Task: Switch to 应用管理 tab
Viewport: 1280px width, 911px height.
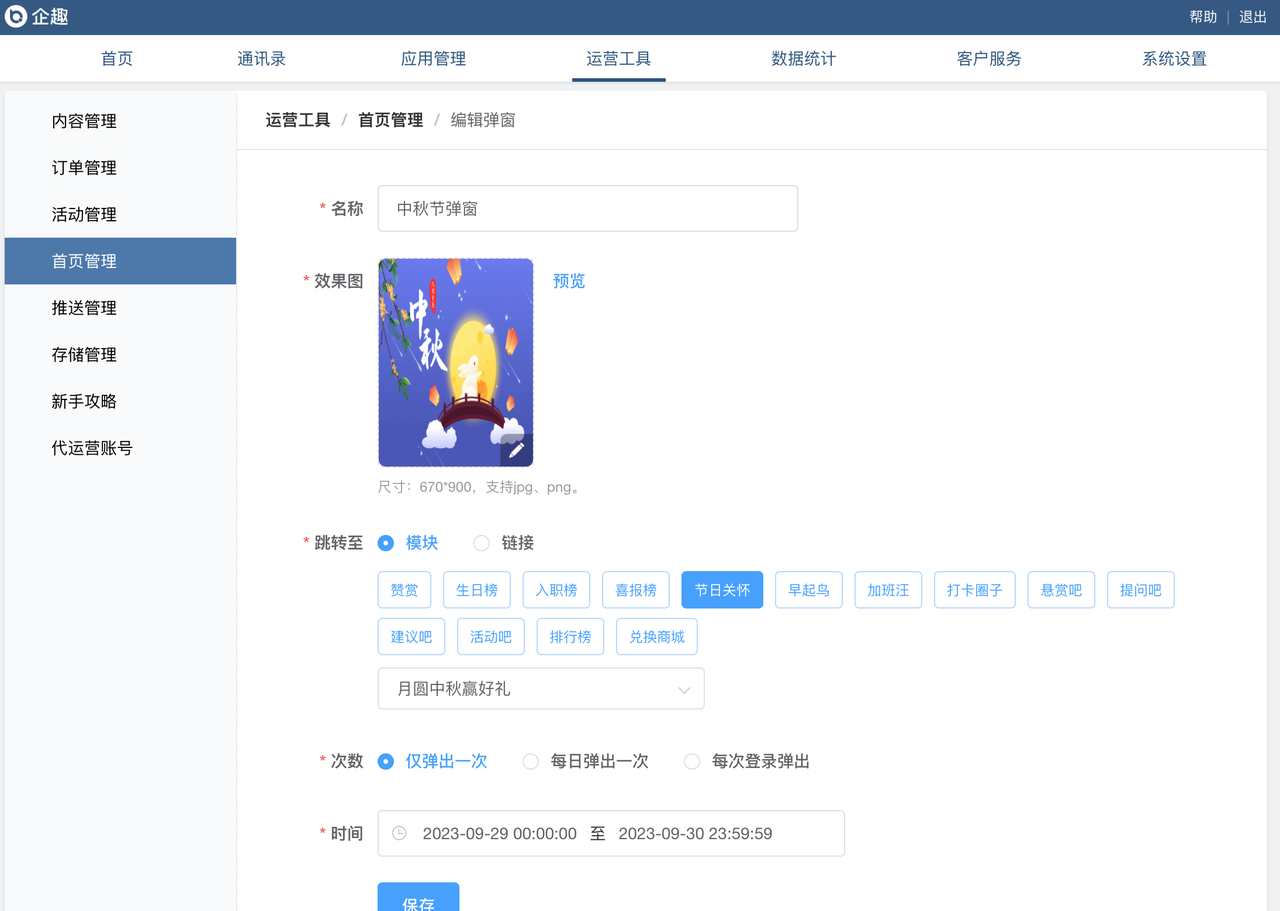Action: (433, 59)
